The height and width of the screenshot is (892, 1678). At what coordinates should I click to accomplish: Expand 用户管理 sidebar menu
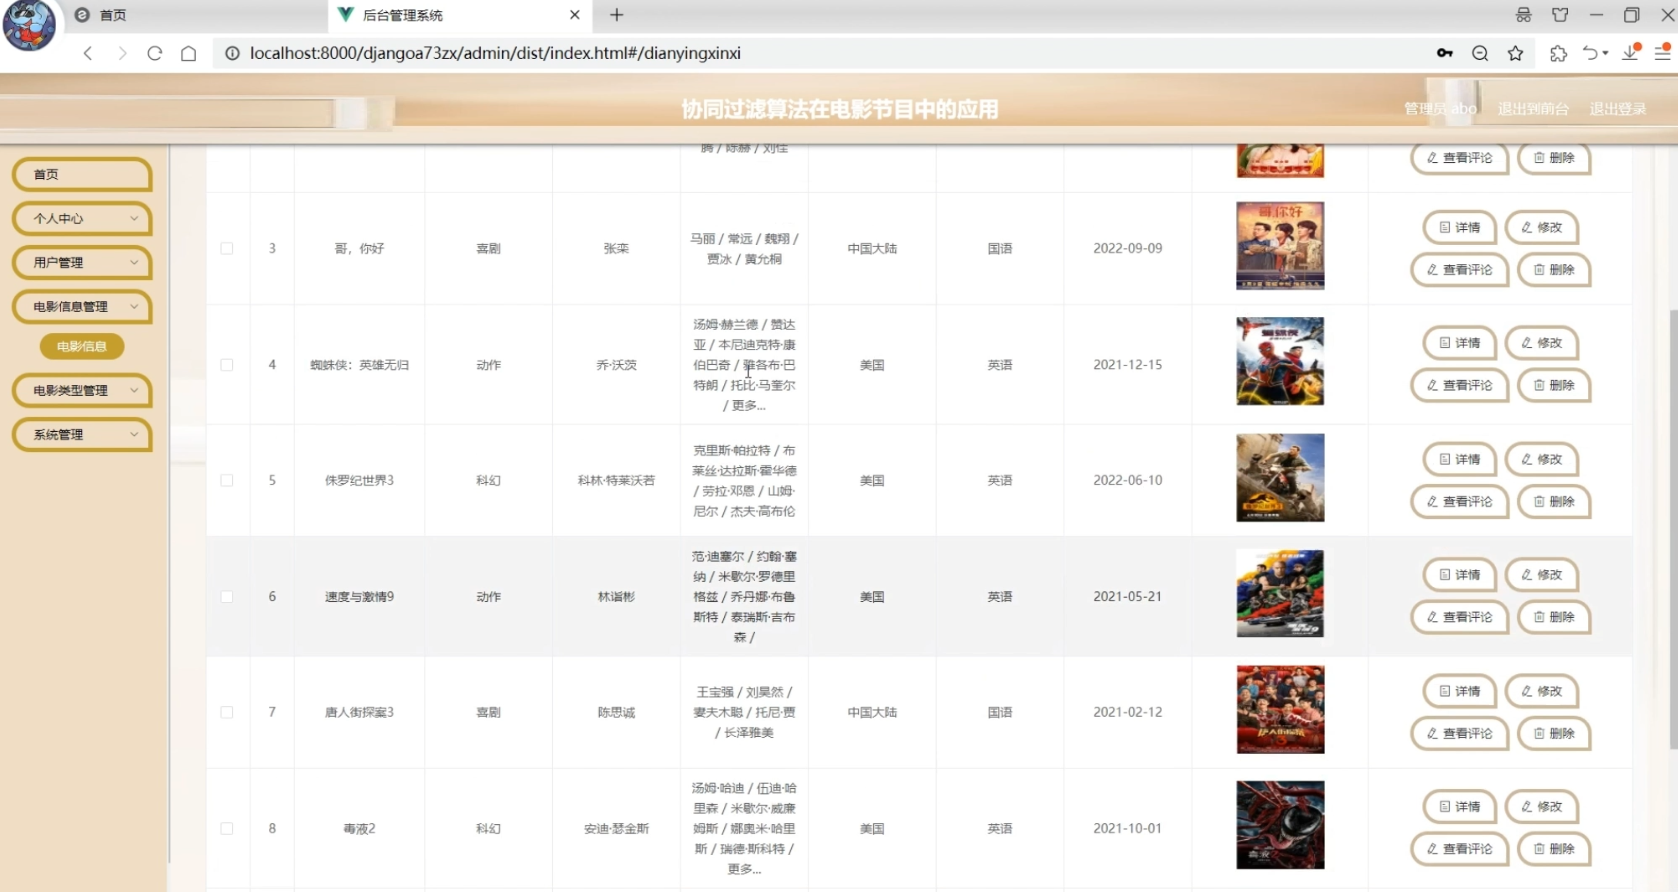(x=82, y=262)
